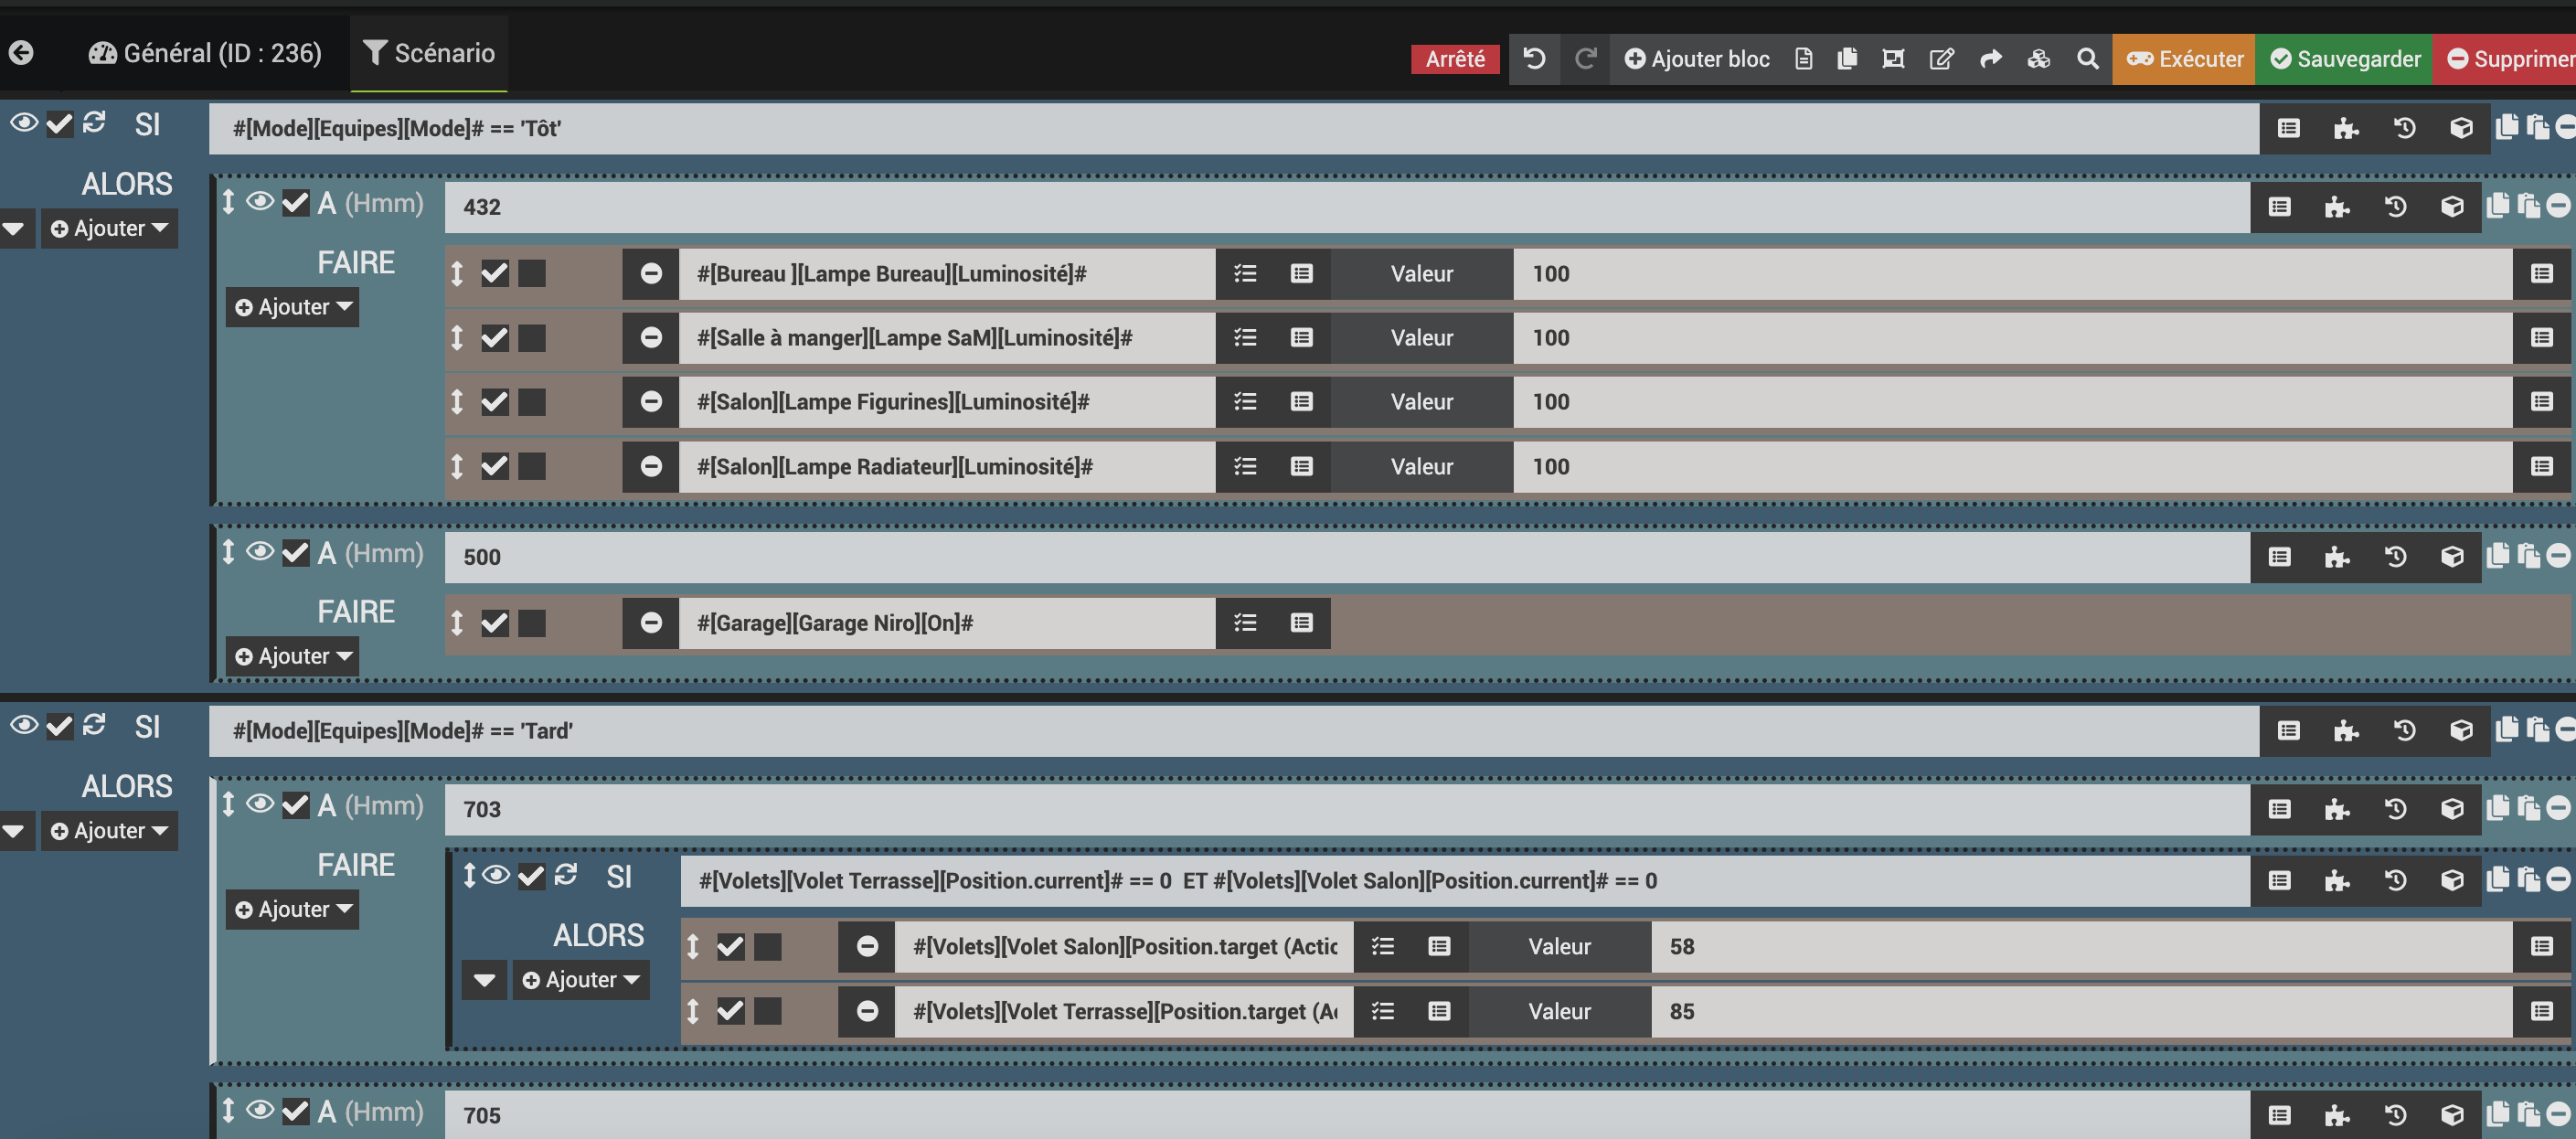Expand the caret beside first ALORS Ajouter

(x=14, y=229)
